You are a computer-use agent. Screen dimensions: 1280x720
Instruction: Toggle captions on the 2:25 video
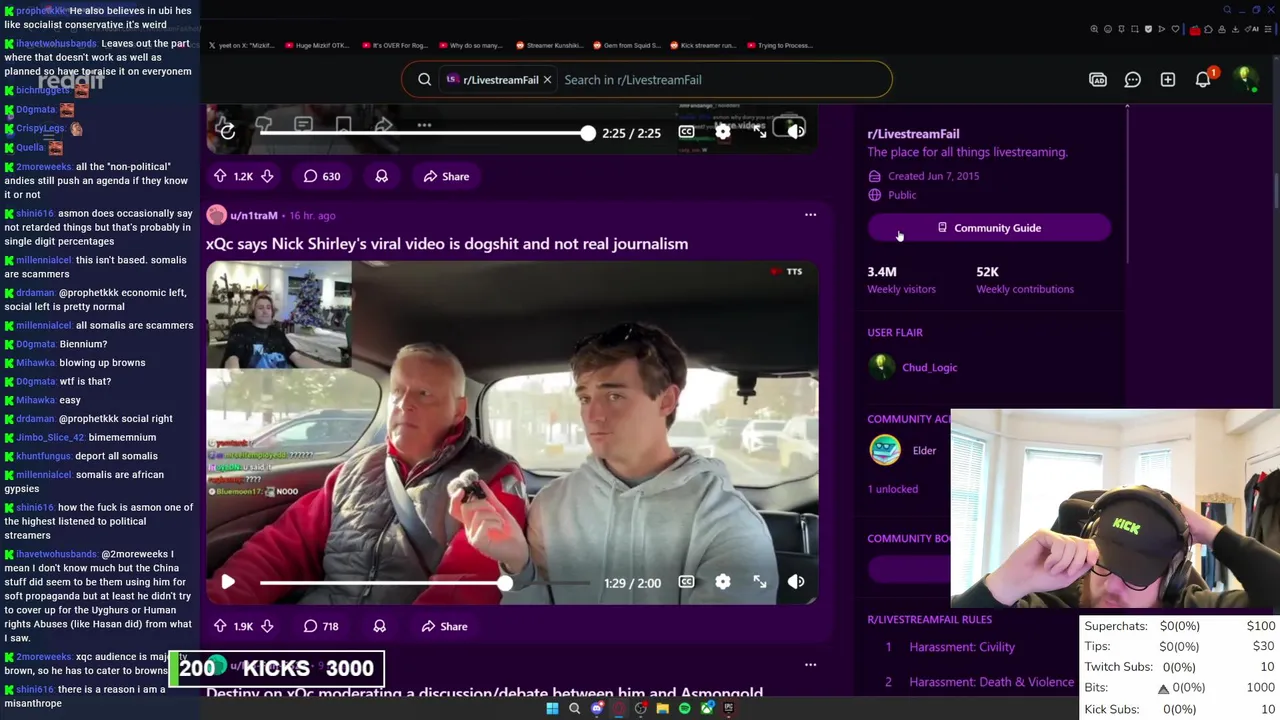coord(686,132)
